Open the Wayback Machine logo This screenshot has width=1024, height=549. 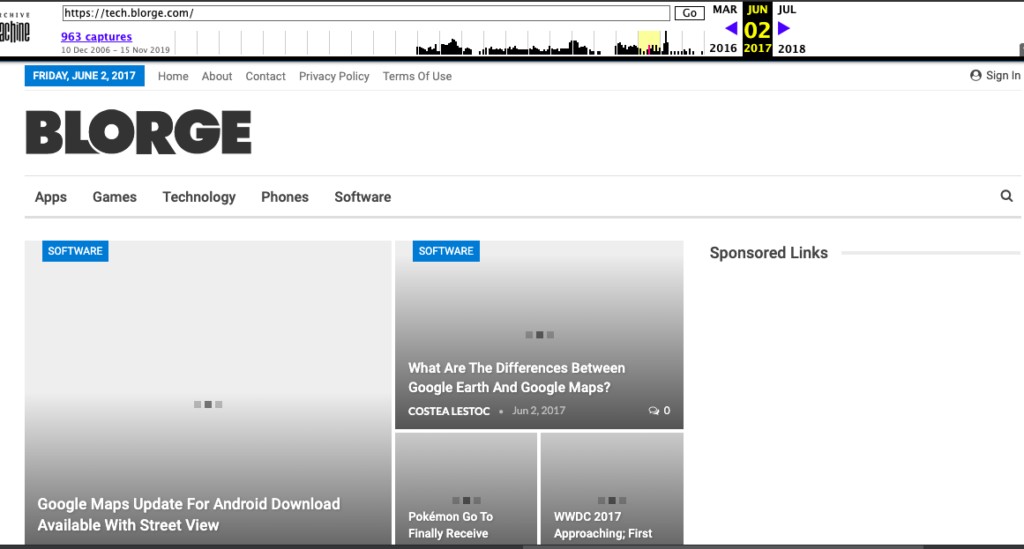(x=15, y=27)
